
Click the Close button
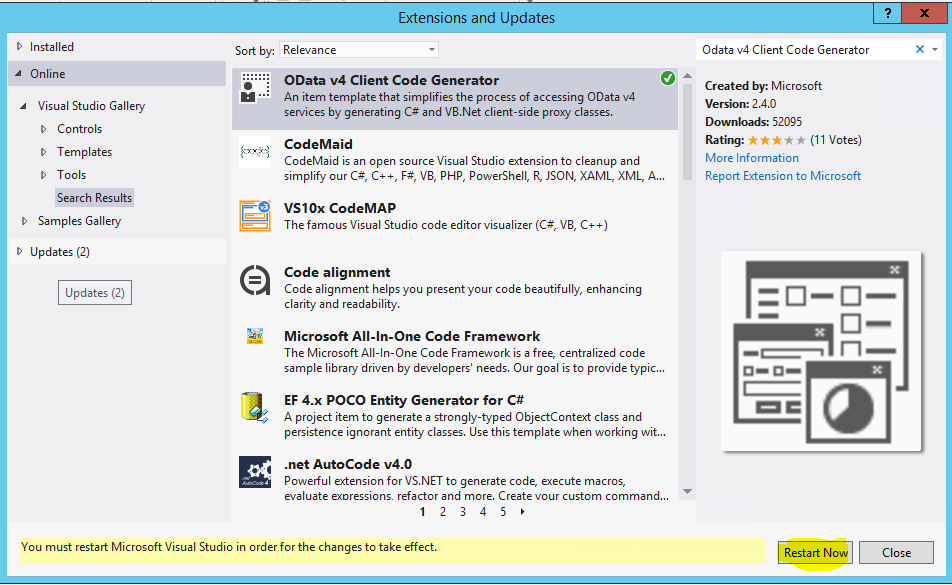(x=896, y=553)
